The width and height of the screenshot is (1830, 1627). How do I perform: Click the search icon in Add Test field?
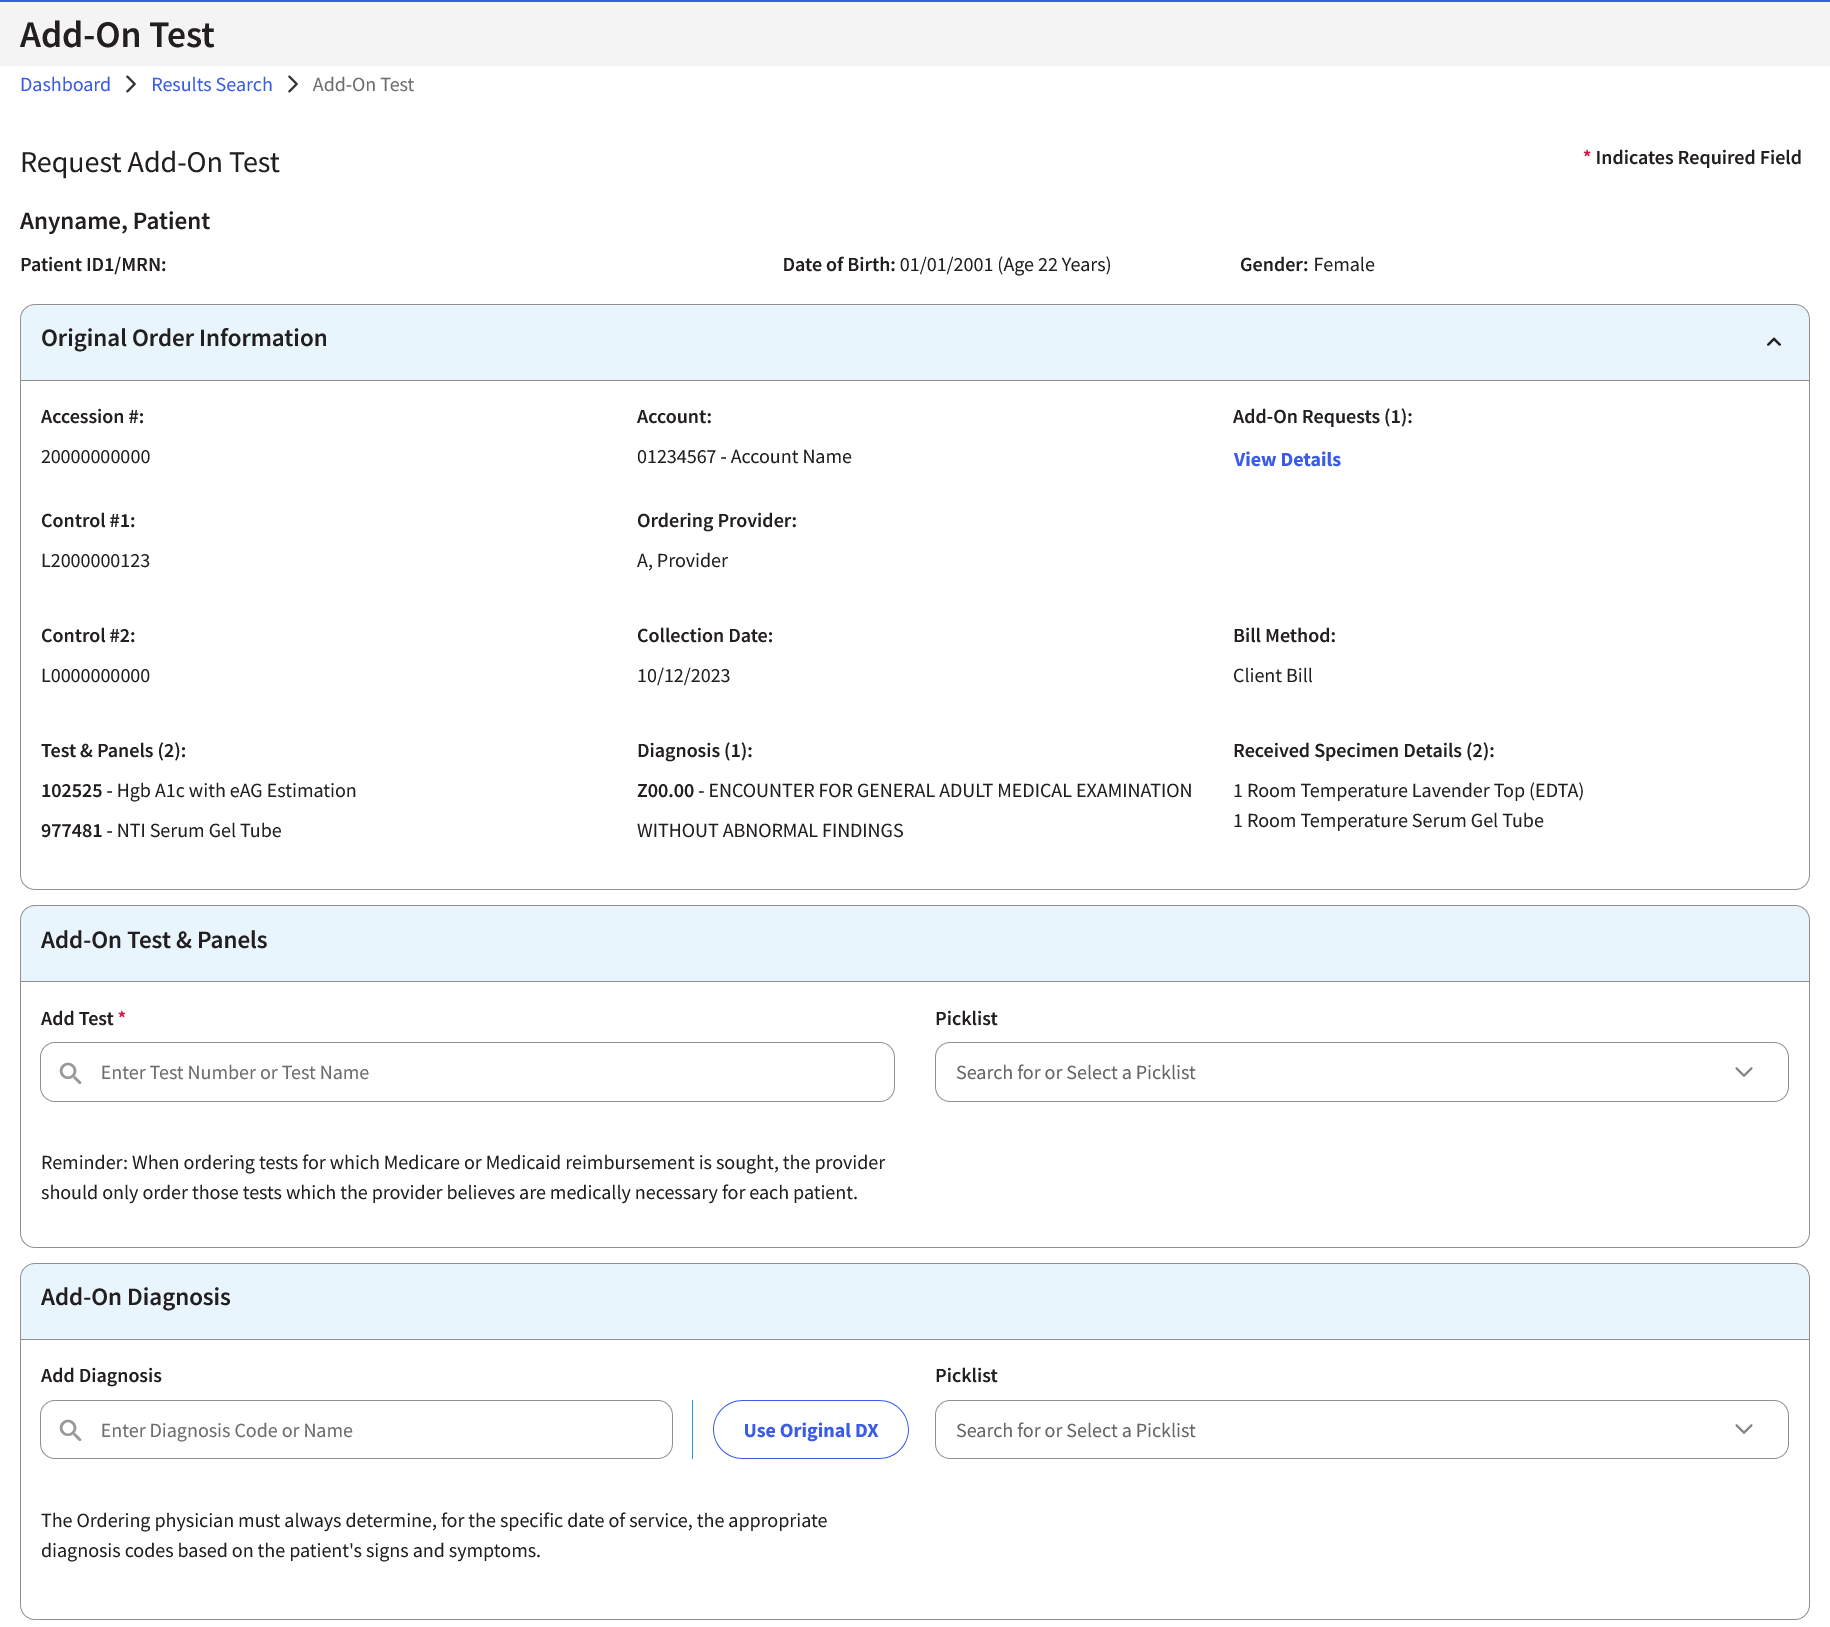click(70, 1071)
